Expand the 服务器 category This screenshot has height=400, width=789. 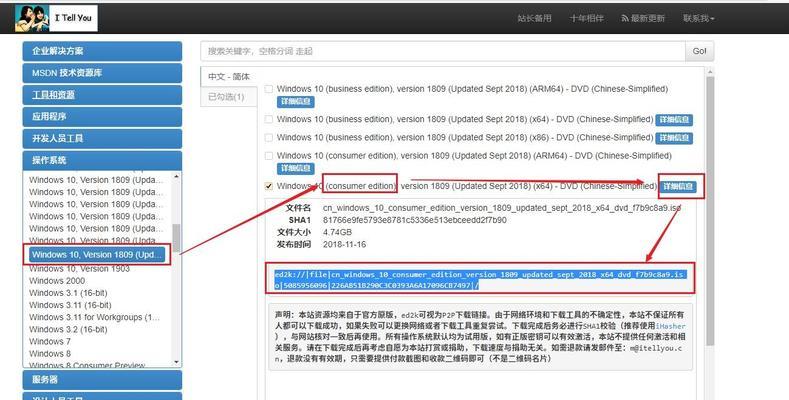click(102, 379)
